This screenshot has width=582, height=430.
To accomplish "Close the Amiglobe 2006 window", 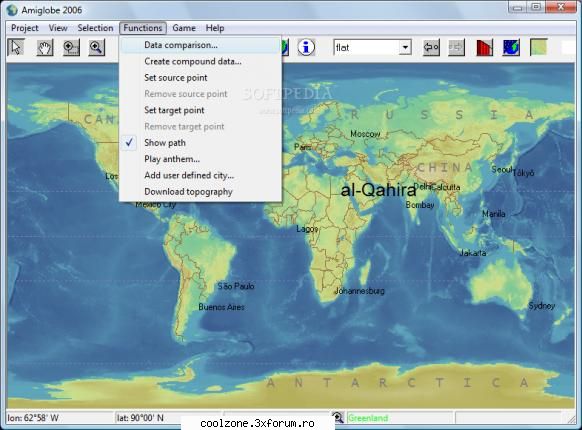I will (x=561, y=7).
